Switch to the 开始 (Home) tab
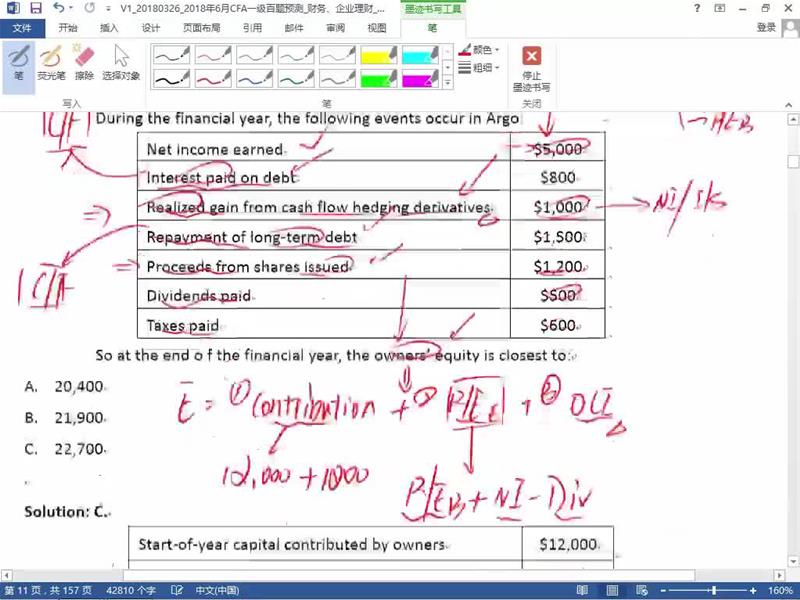This screenshot has height=600, width=800. 68,28
